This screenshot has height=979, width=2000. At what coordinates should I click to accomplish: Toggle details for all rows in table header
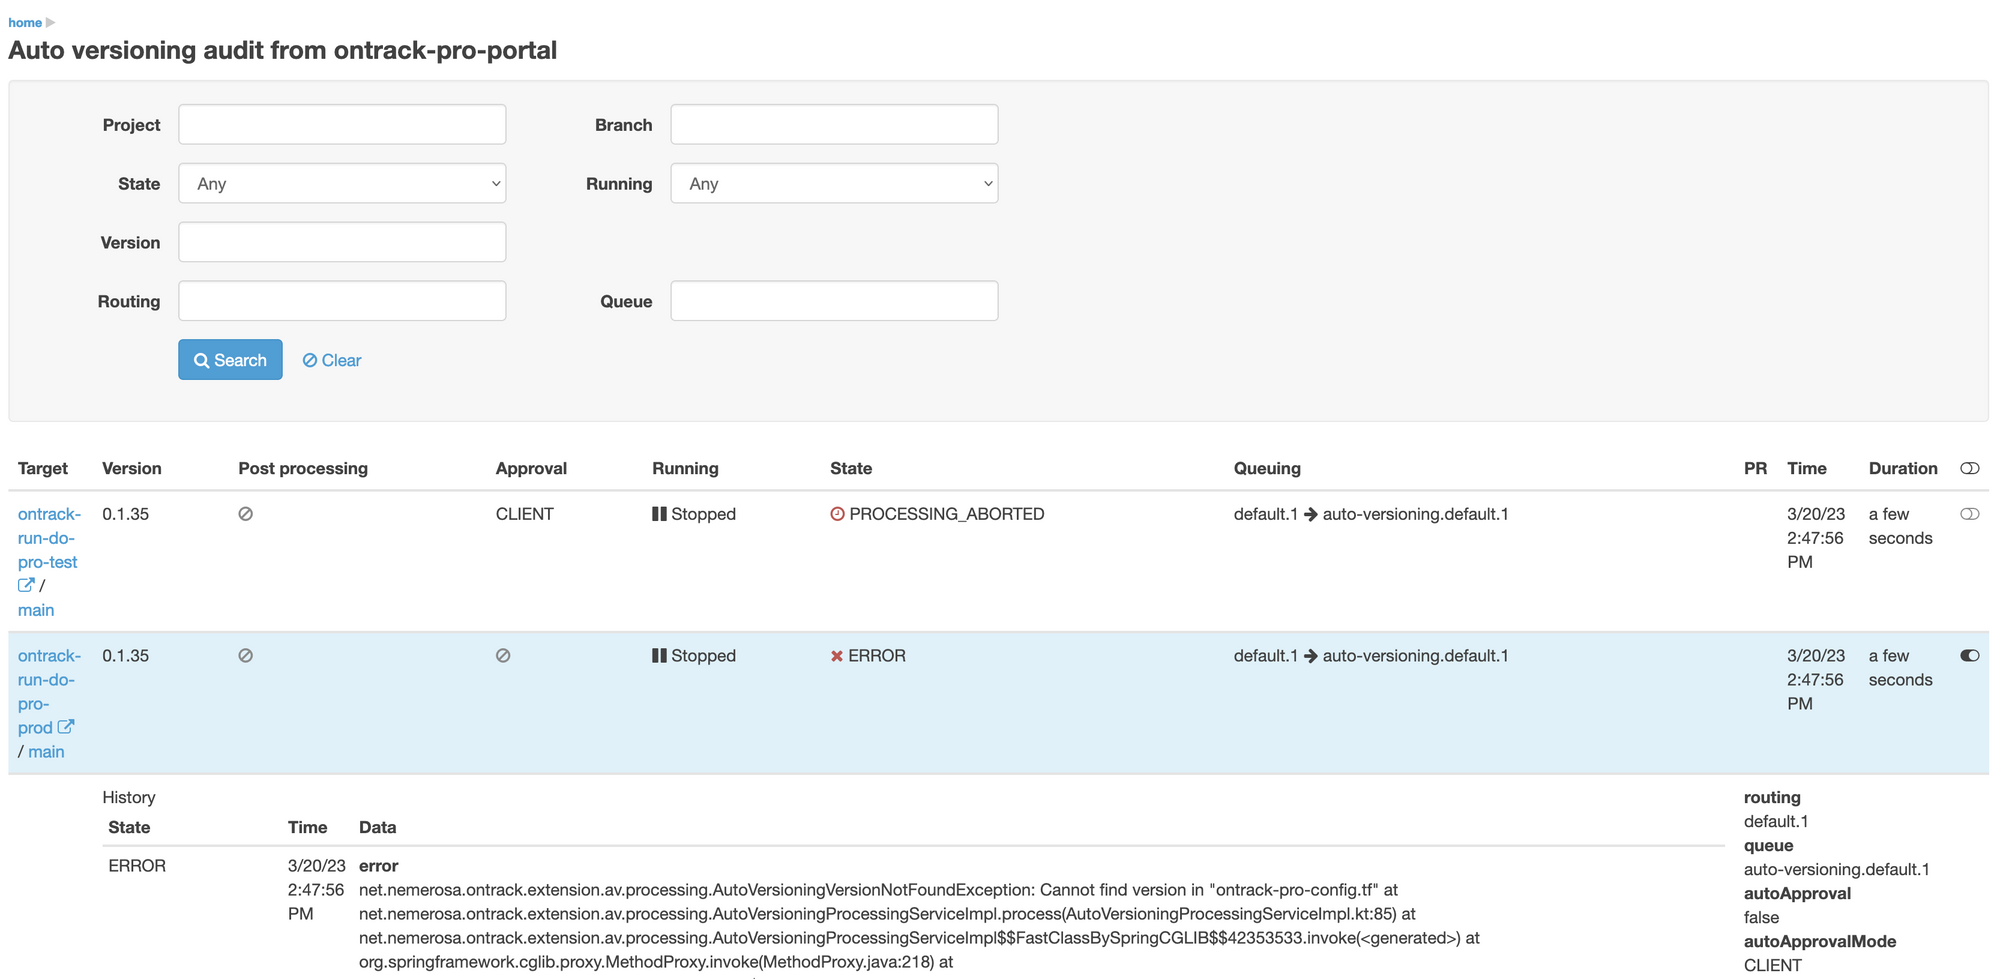[x=1969, y=468]
